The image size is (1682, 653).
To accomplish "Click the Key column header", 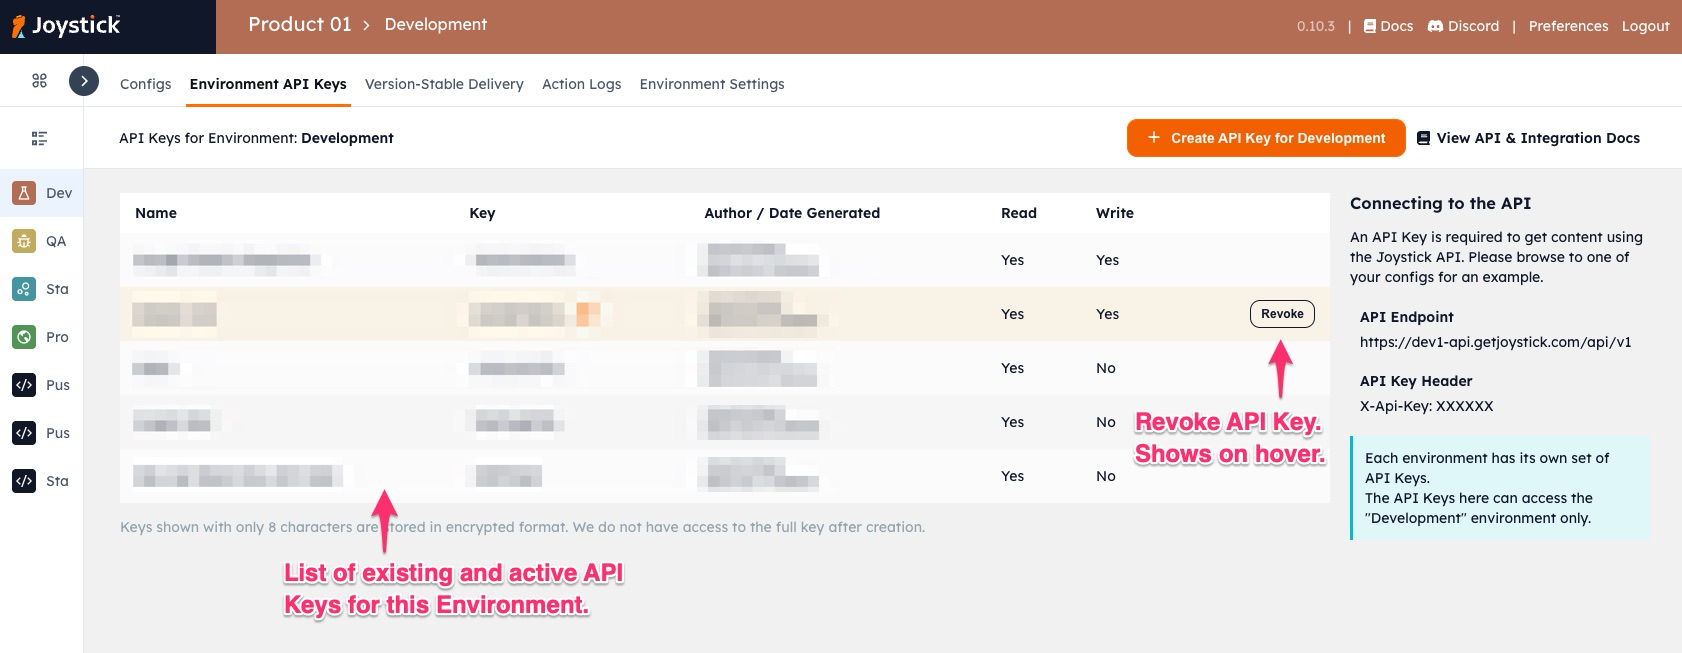I will click(x=482, y=213).
